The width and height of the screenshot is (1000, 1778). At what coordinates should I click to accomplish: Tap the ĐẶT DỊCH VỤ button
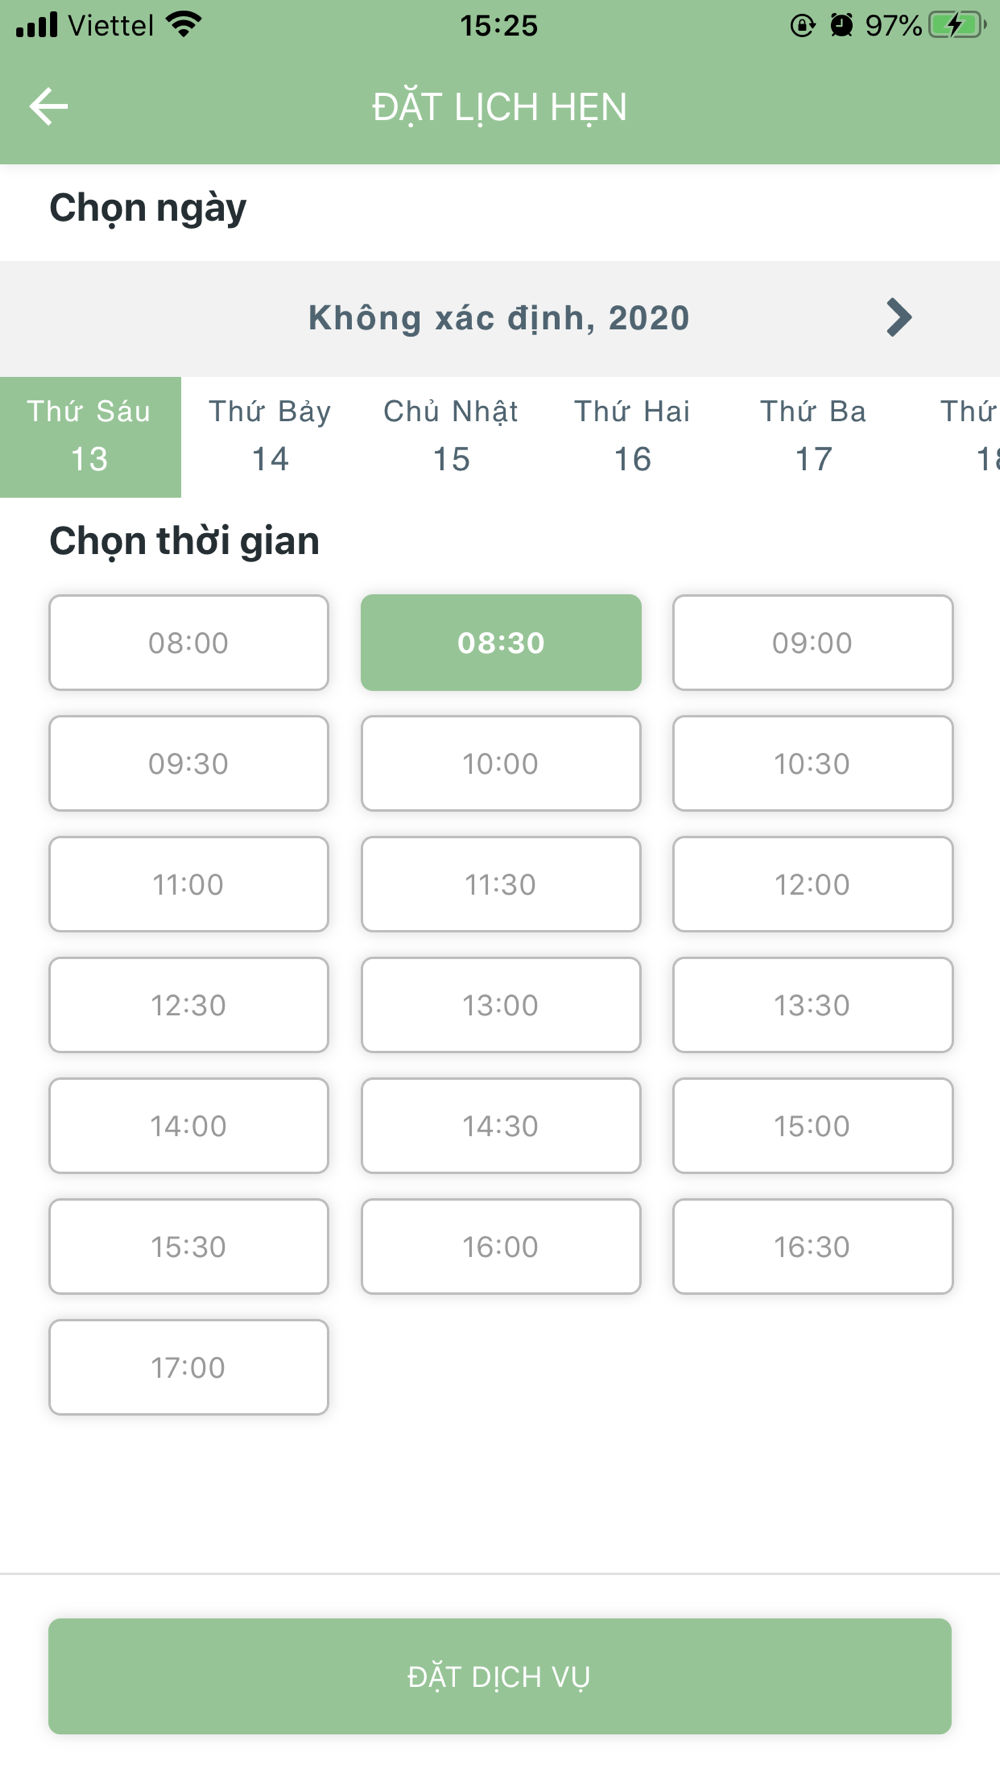pyautogui.click(x=500, y=1676)
